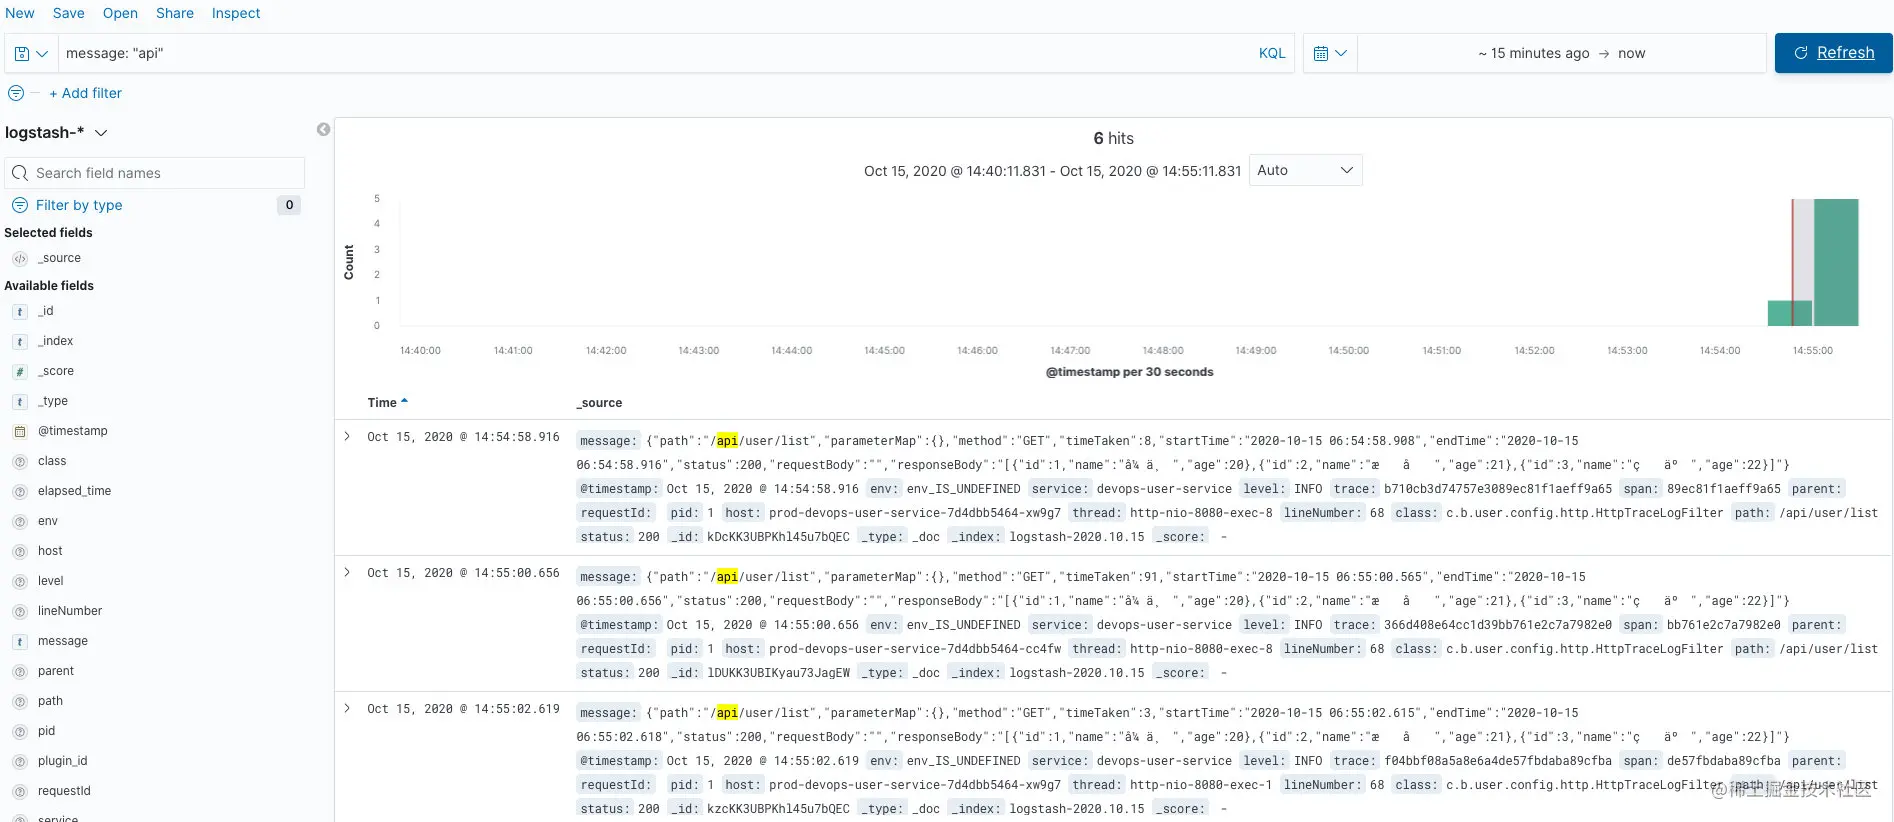Click the ~ 15 minutes ago start time
This screenshot has height=822, width=1894.
coord(1533,54)
